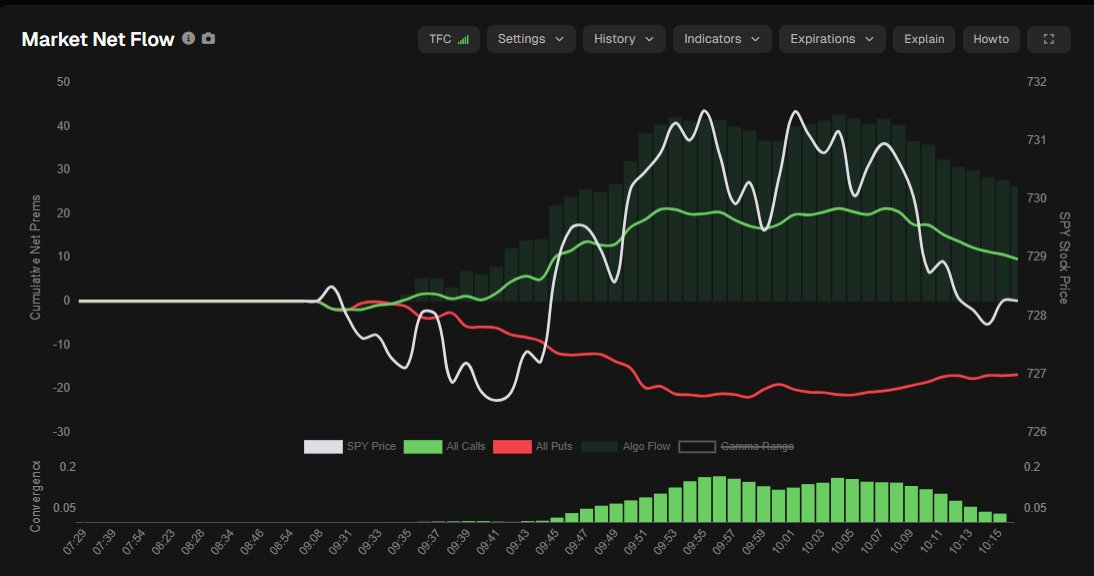The width and height of the screenshot is (1094, 576).
Task: Open the Settings dropdown
Action: [531, 39]
